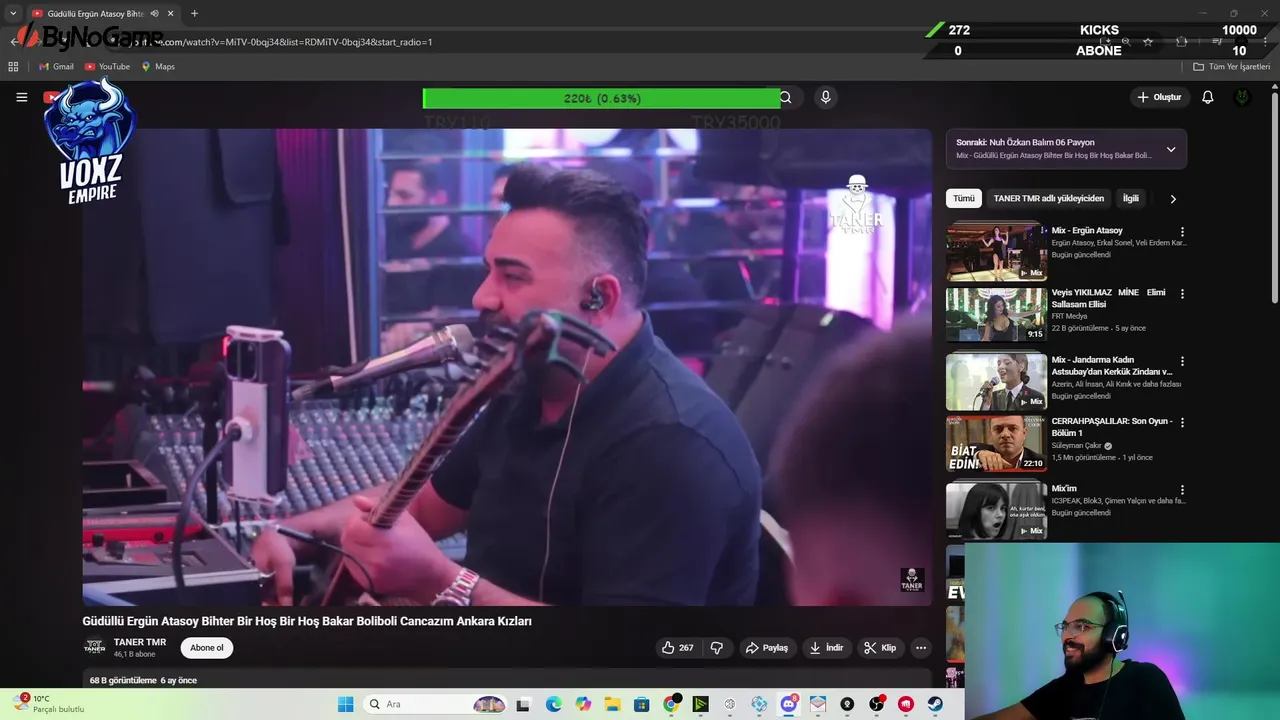Image resolution: width=1280 pixels, height=720 pixels.
Task: Open Microsoft Store from the taskbar
Action: click(x=641, y=704)
